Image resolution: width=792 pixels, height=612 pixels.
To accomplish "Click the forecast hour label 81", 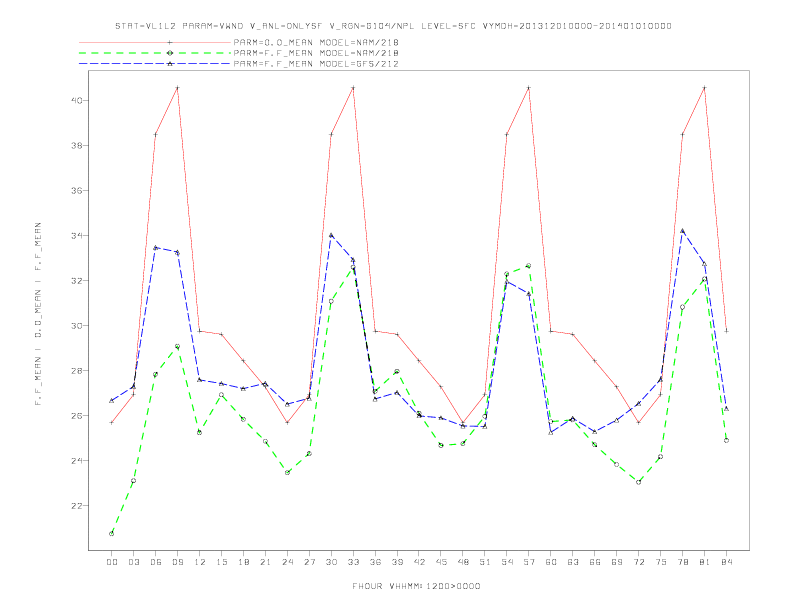I will [x=705, y=562].
